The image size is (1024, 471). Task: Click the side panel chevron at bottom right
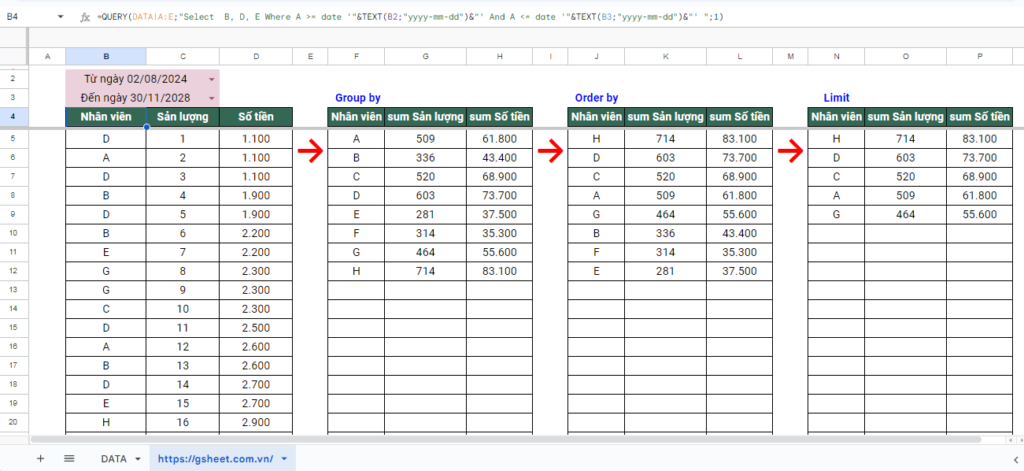(1016, 459)
